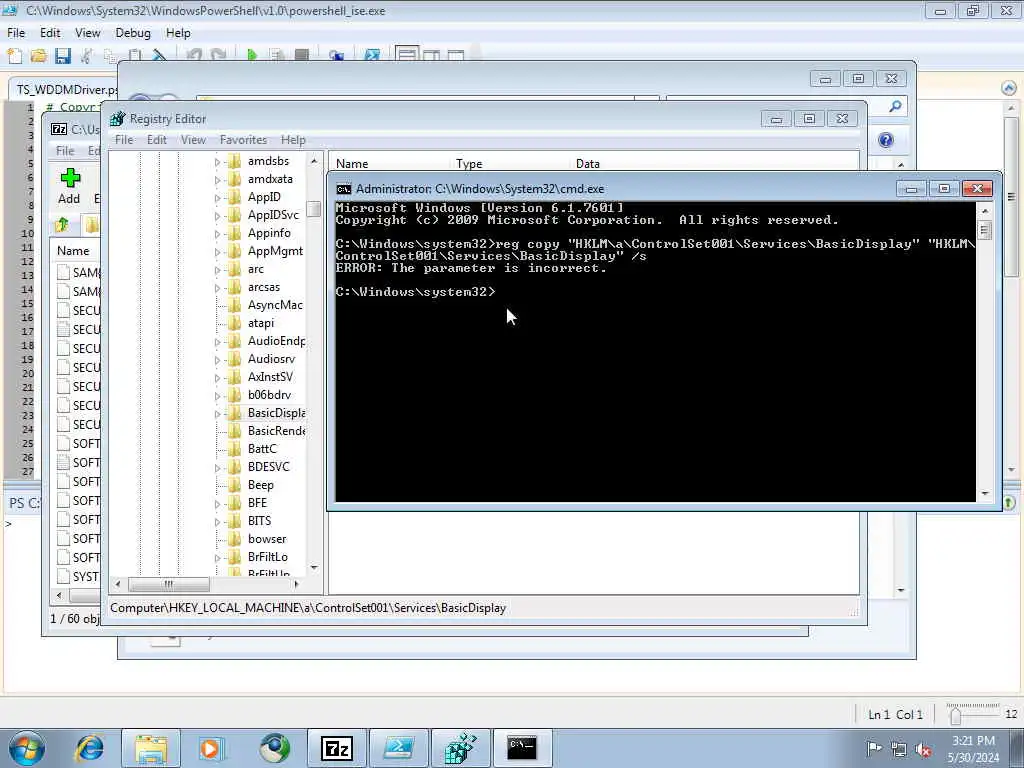Open the Registry Editor File menu
This screenshot has height=768, width=1024.
click(123, 140)
